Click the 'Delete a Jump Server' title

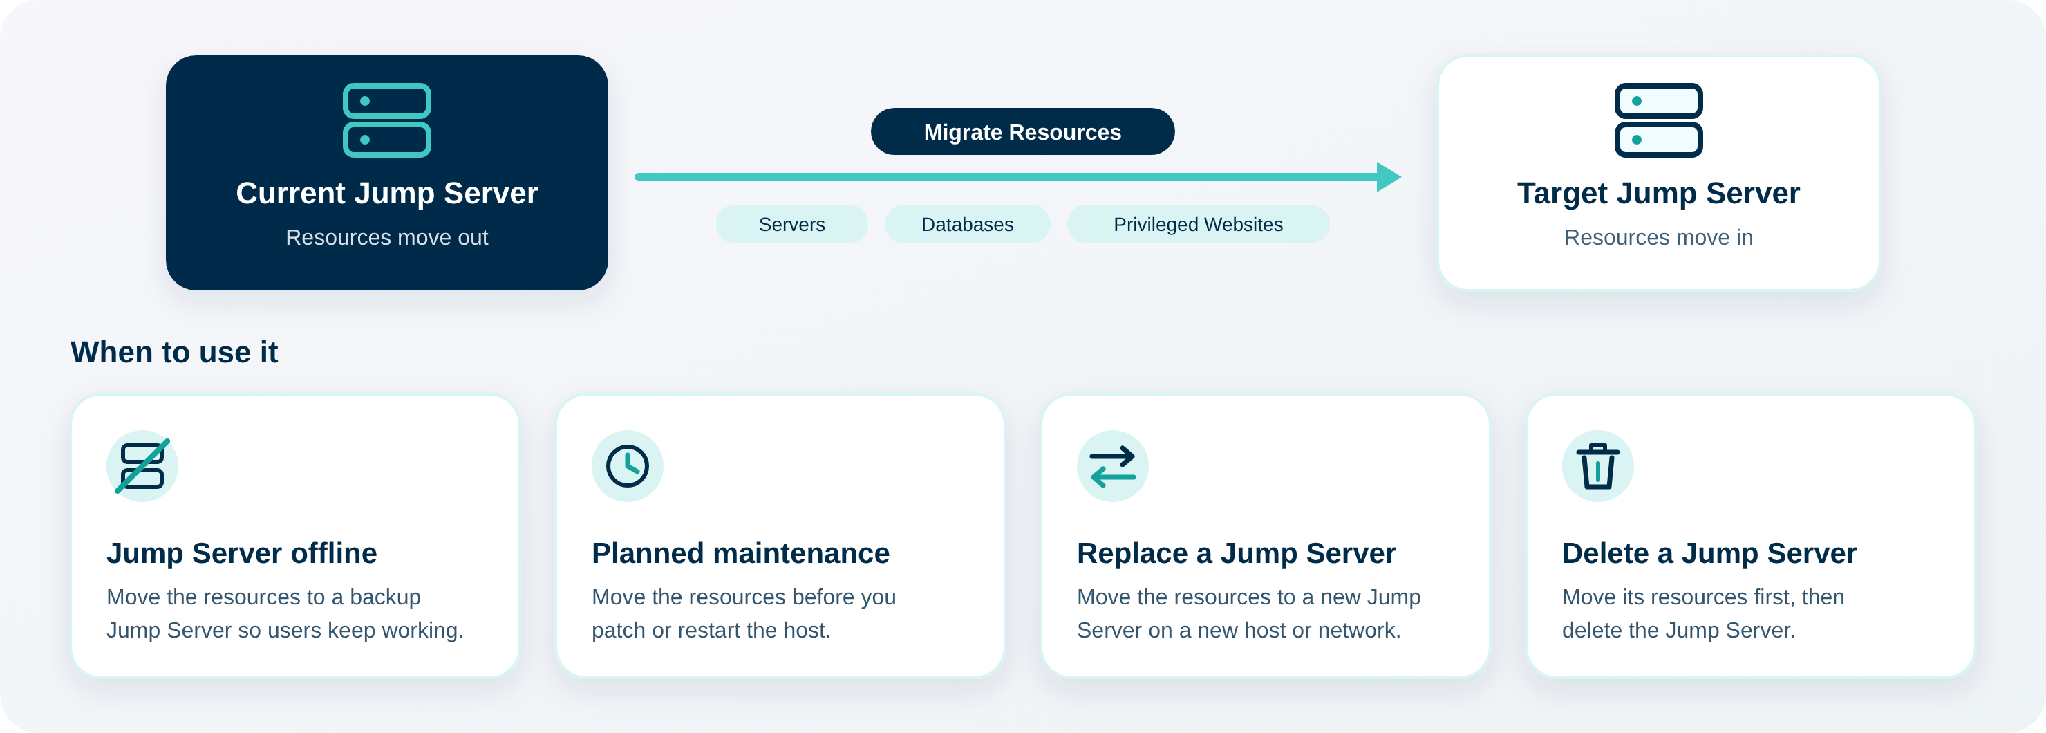point(1709,553)
